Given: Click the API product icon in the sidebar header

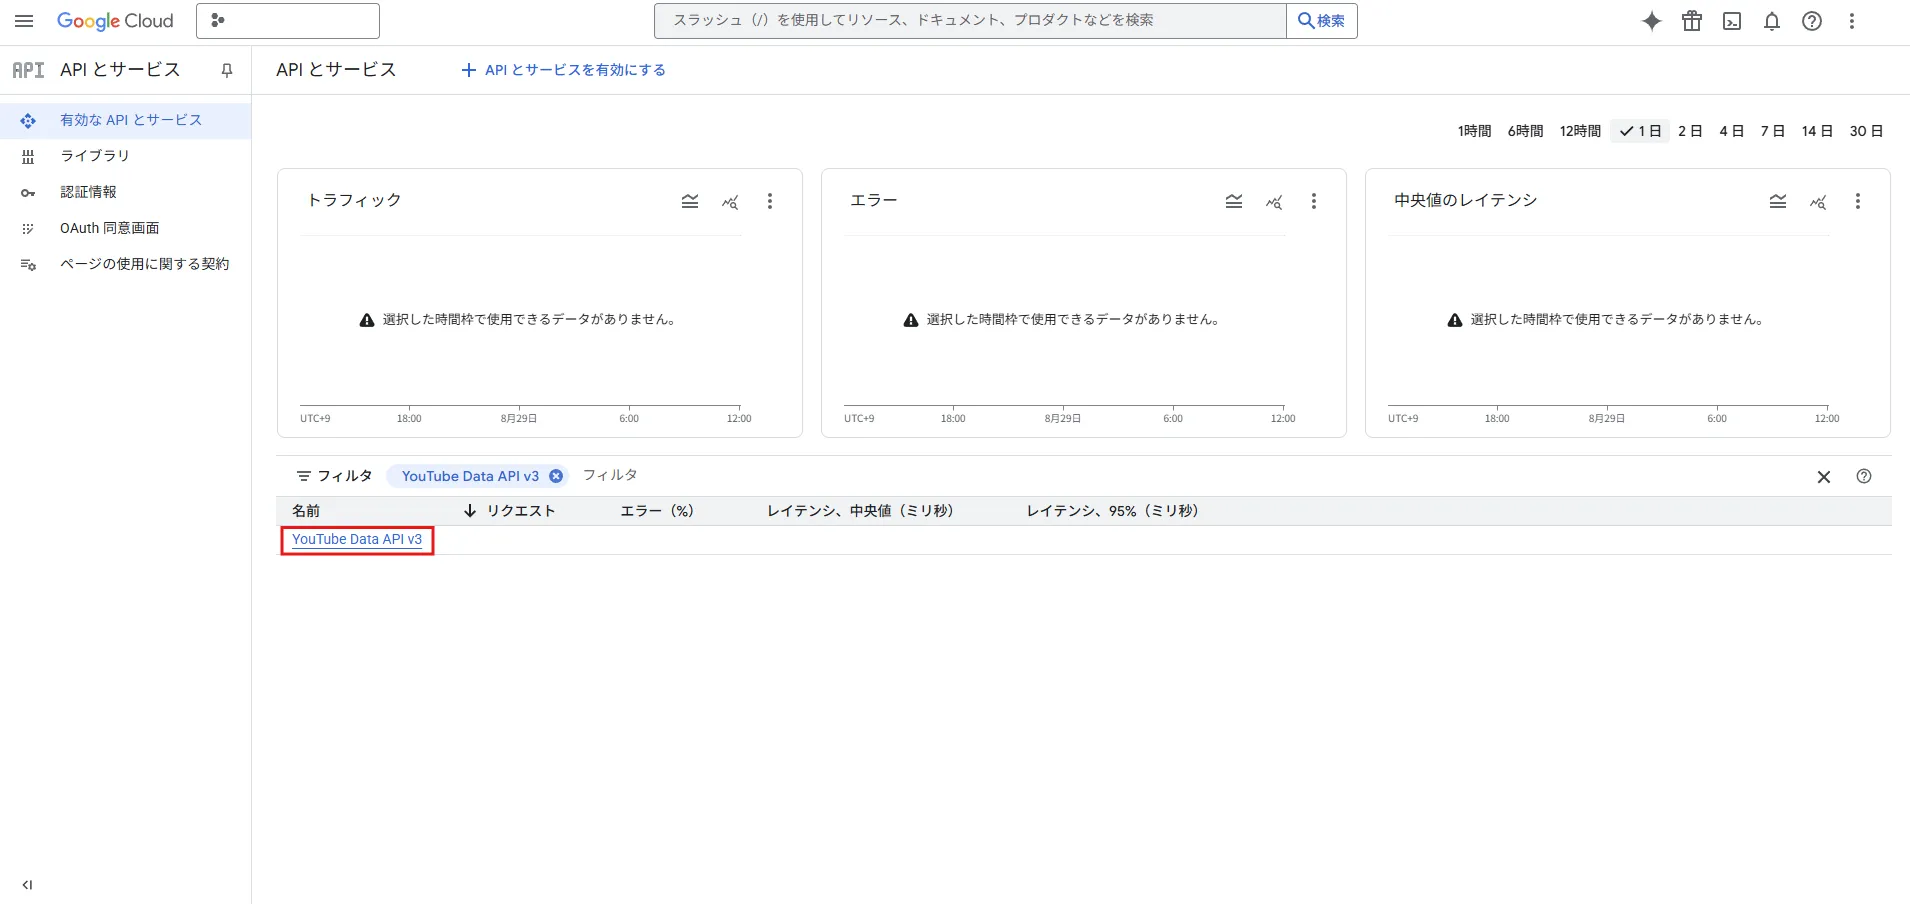Looking at the screenshot, I should click(28, 70).
